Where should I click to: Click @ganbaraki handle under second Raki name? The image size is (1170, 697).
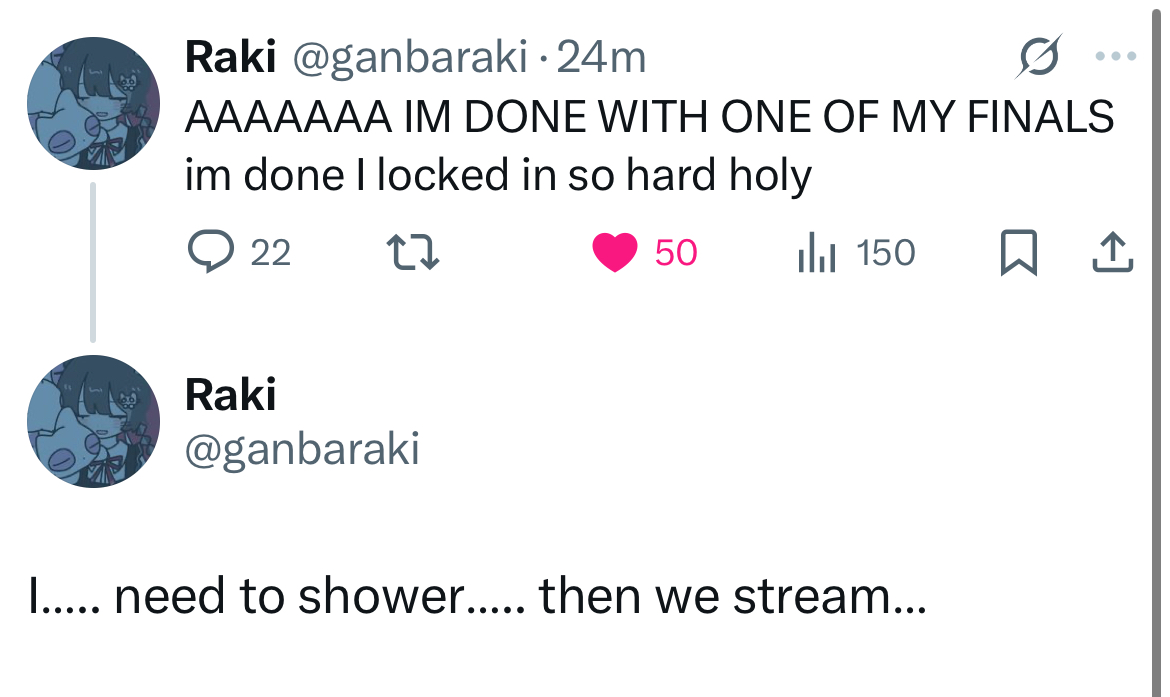click(x=302, y=449)
